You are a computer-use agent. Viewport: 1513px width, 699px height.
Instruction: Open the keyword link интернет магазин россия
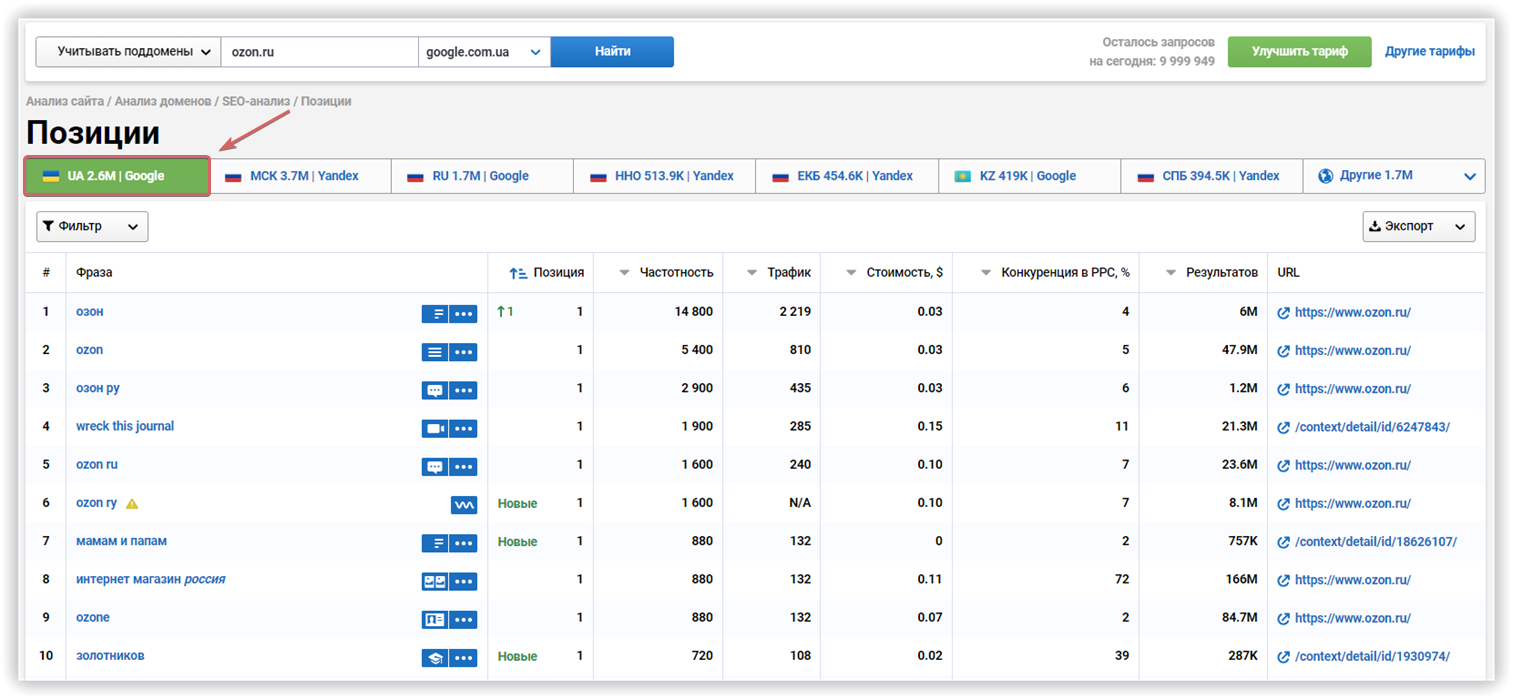click(151, 580)
